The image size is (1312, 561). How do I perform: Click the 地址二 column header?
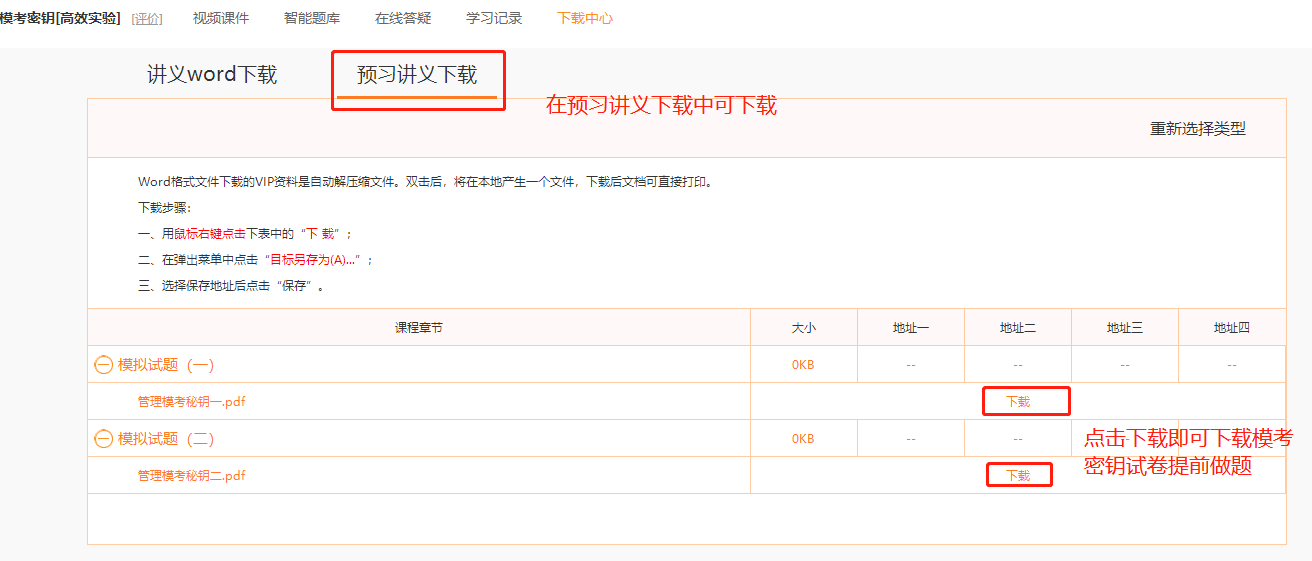click(x=1017, y=328)
